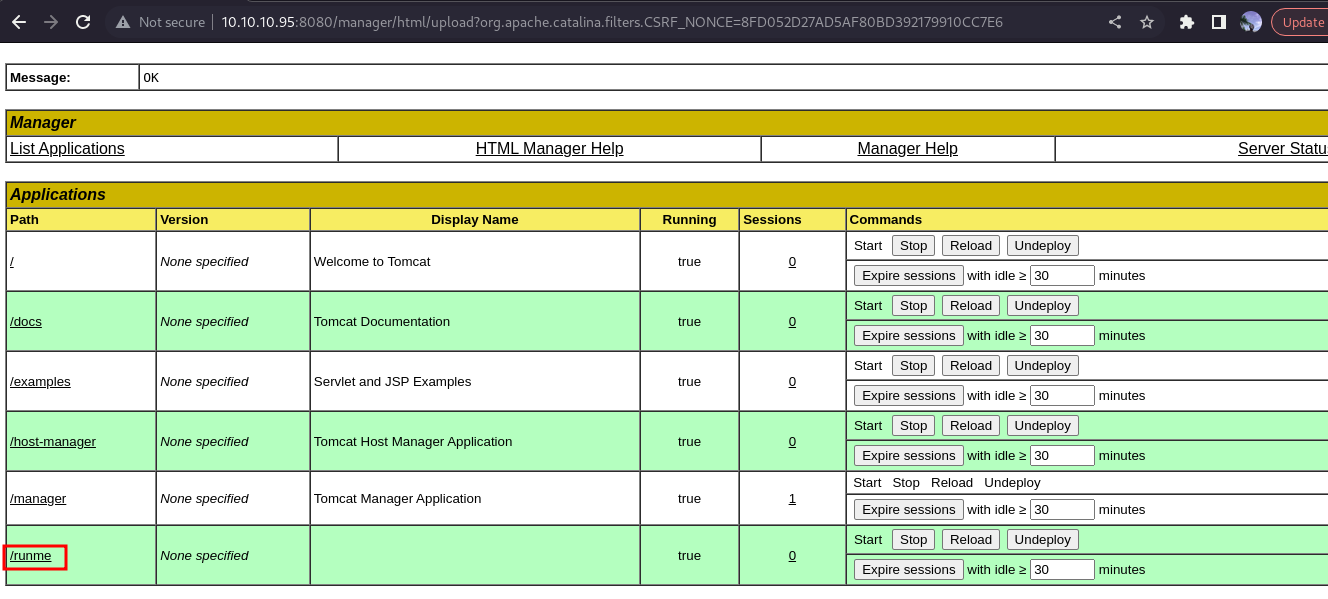The height and width of the screenshot is (599, 1328).
Task: Select 'Tomcat Documentation' display name text
Action: tap(382, 322)
